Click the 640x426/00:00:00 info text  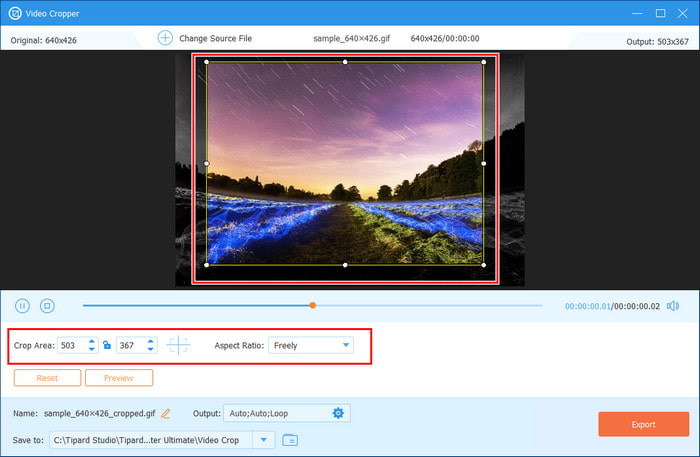(445, 38)
